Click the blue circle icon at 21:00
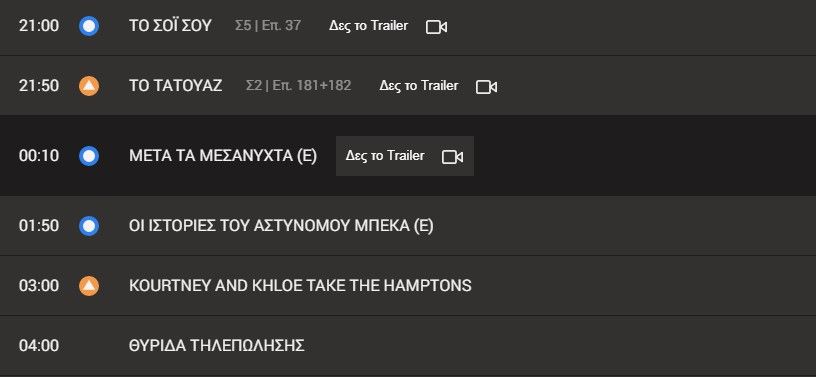The width and height of the screenshot is (816, 377). (89, 26)
